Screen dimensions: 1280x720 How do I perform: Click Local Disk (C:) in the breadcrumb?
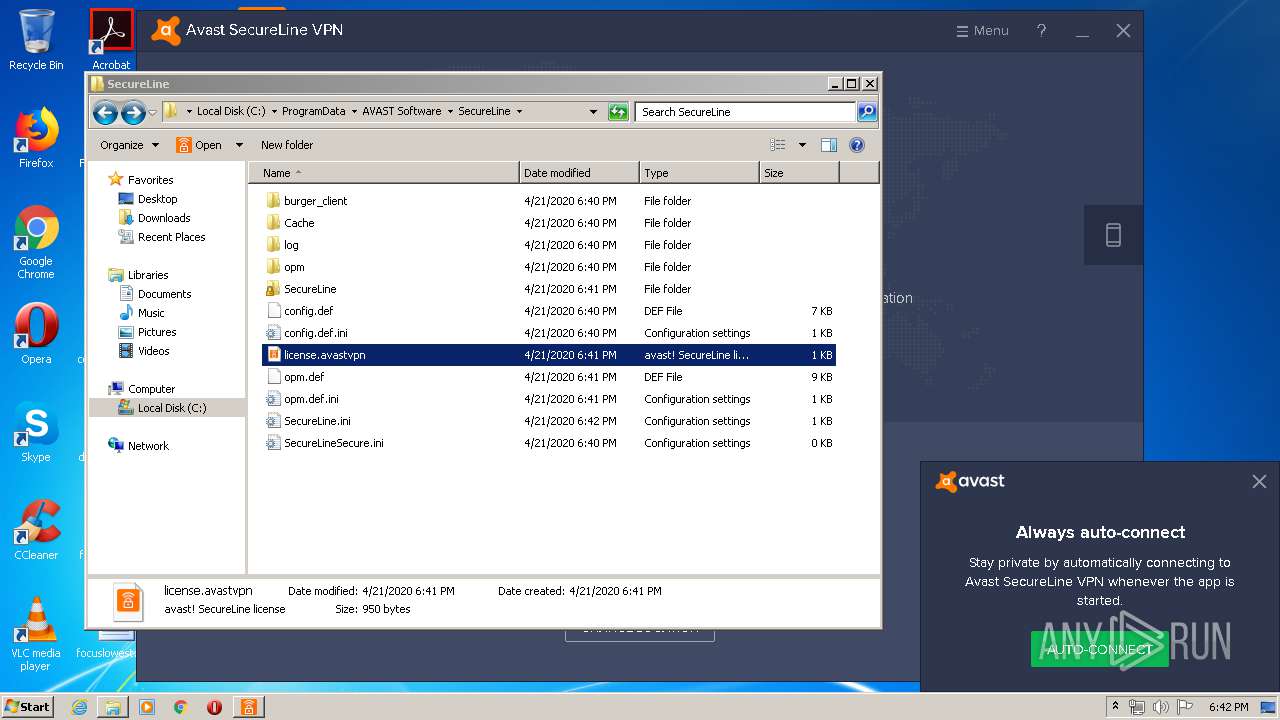(231, 111)
